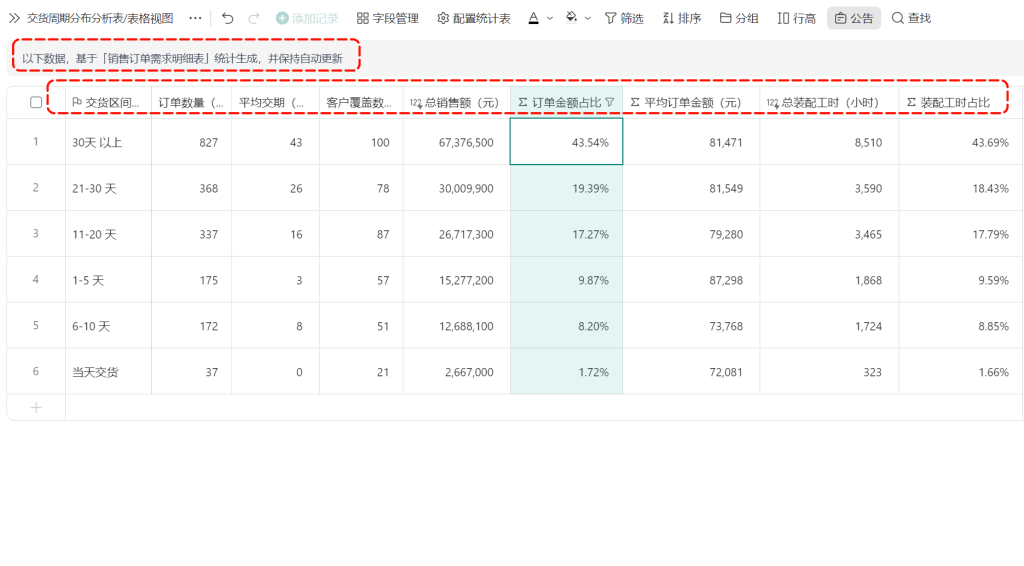Select the 17.27% cell
The image size is (1024, 566).
(x=566, y=234)
